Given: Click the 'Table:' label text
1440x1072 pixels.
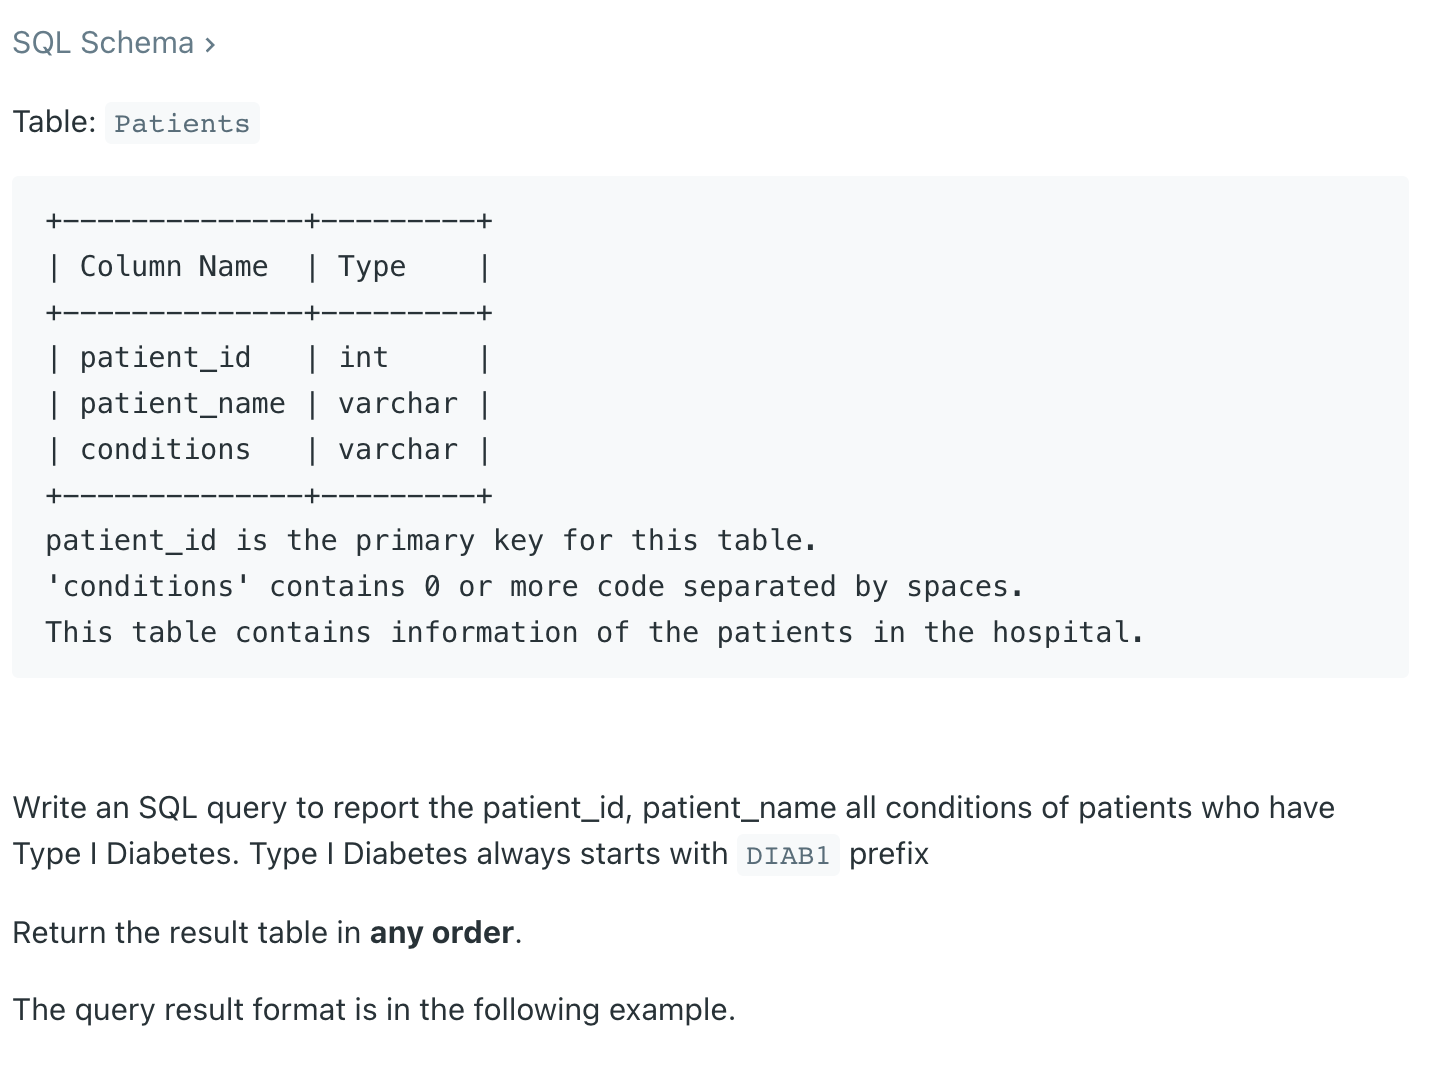Looking at the screenshot, I should coord(54,122).
